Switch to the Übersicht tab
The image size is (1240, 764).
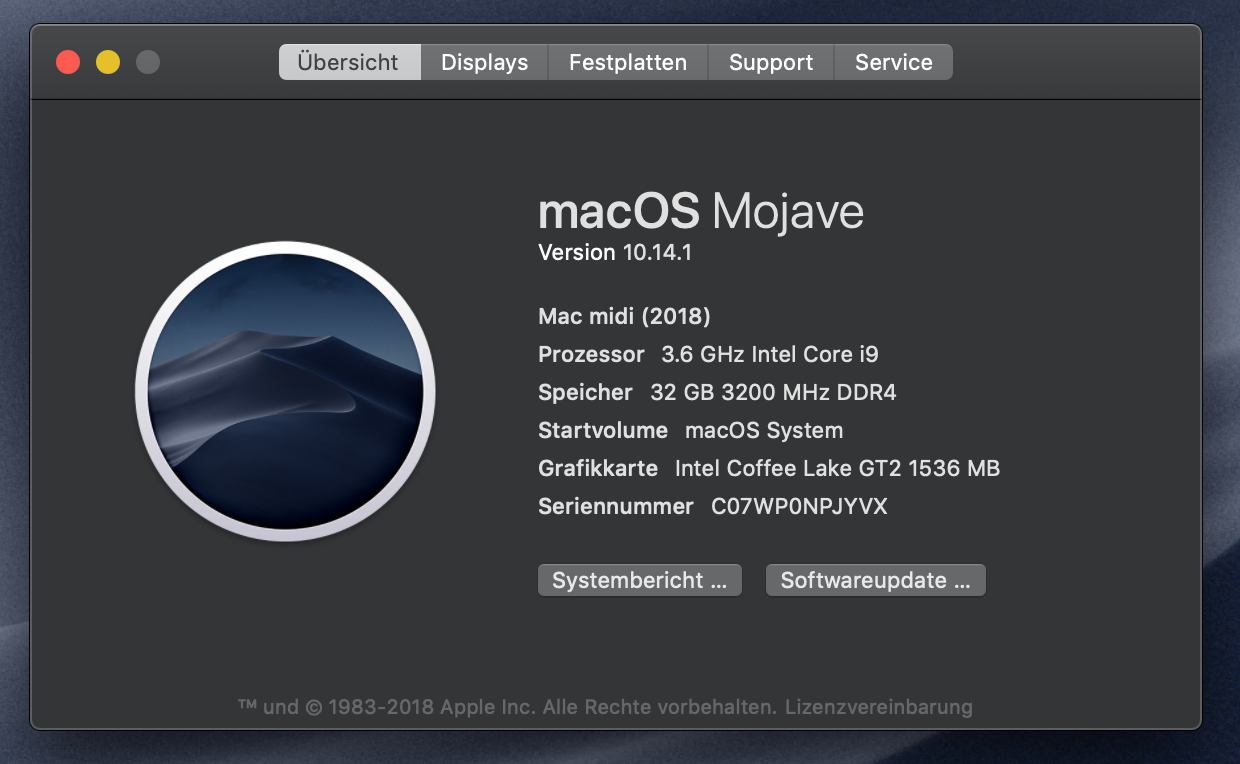point(349,62)
